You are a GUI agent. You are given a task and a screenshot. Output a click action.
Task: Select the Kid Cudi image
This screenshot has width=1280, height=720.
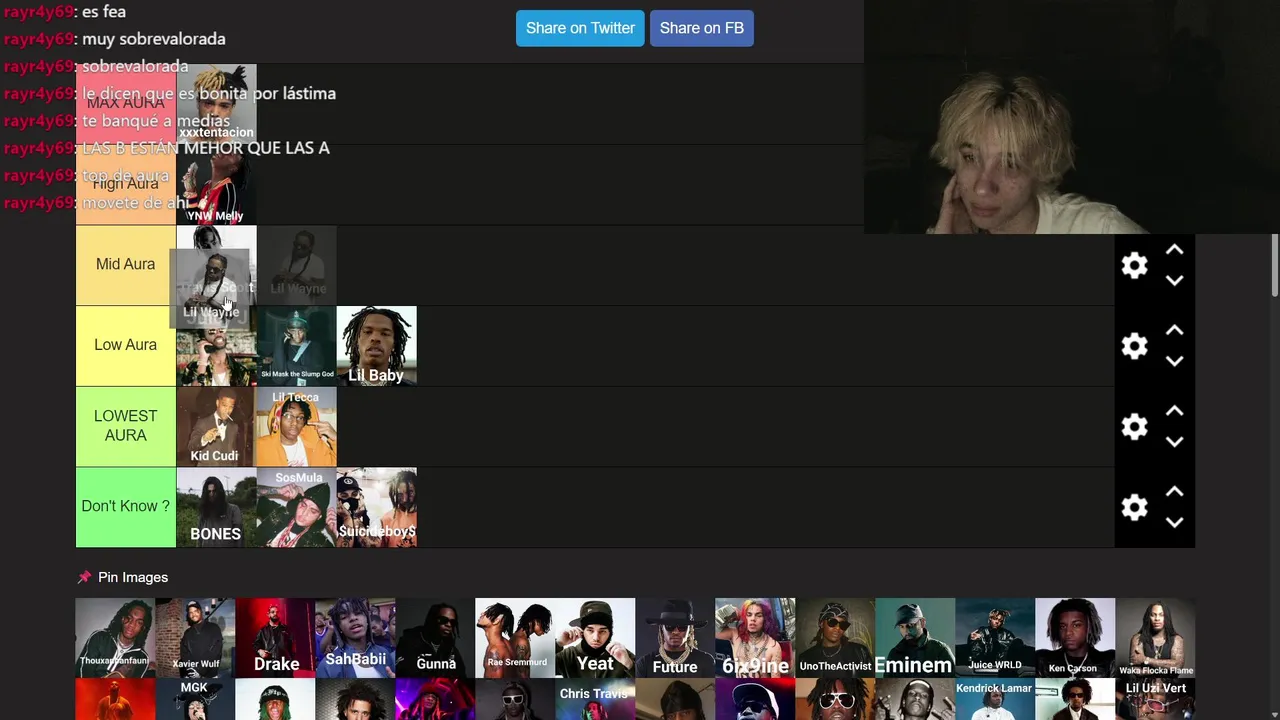216,427
